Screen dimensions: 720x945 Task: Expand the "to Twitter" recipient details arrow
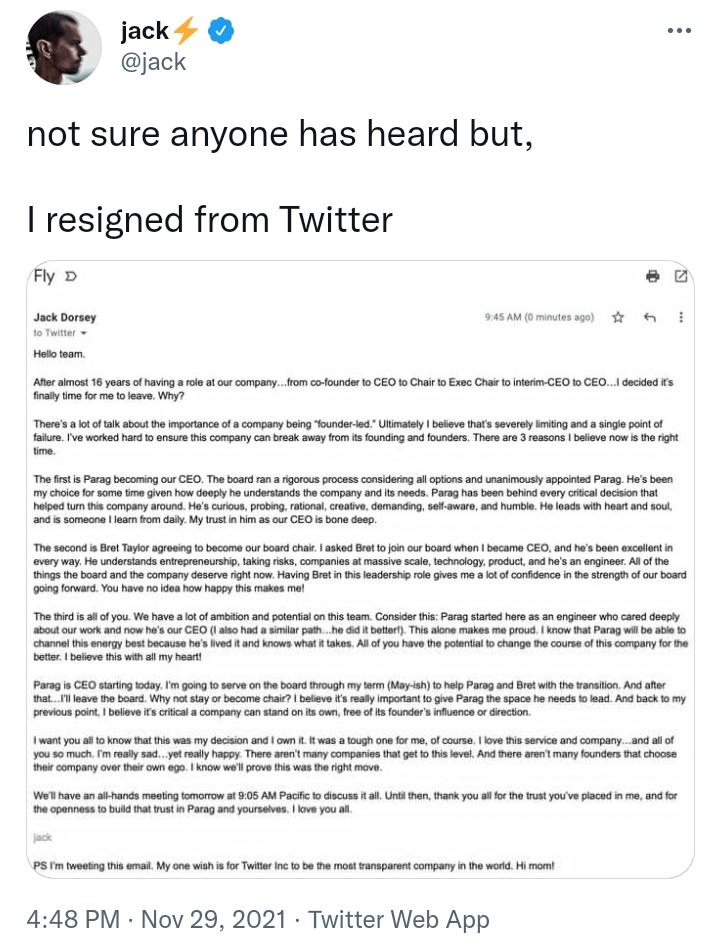tap(83, 333)
